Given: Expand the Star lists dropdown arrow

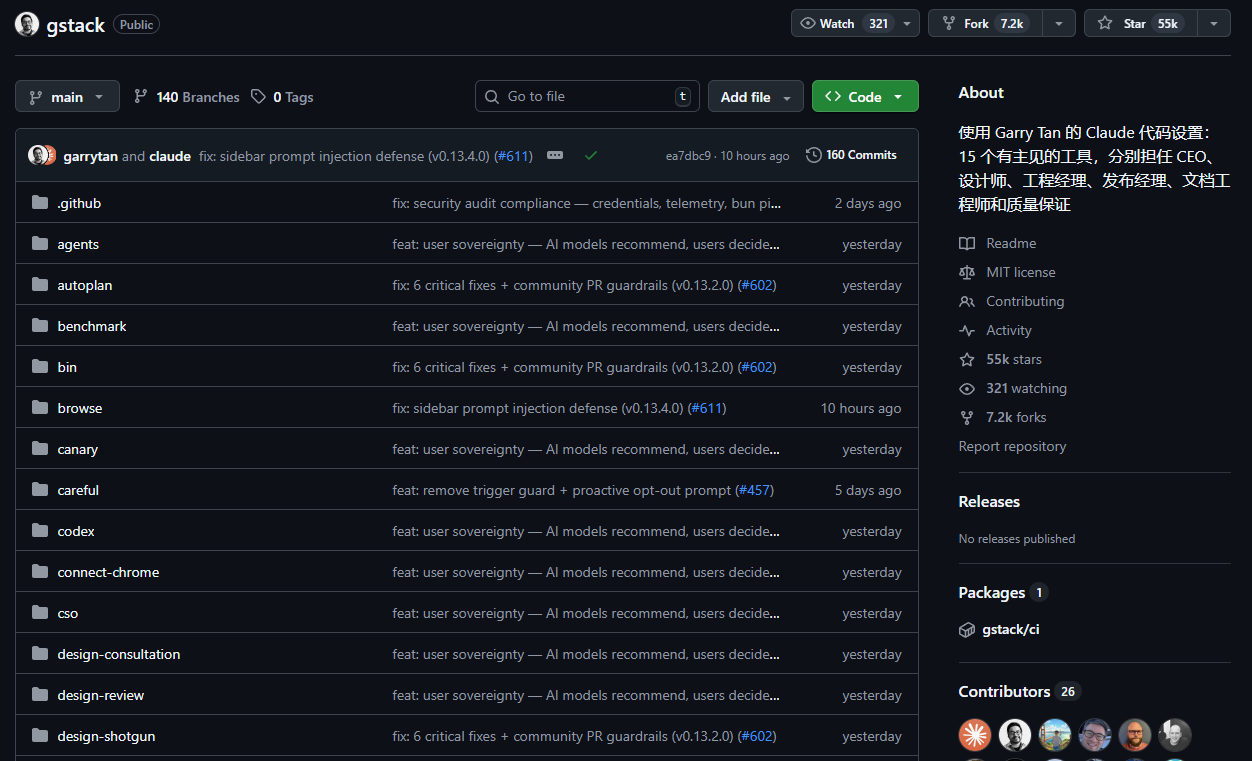Looking at the screenshot, I should 1213,23.
